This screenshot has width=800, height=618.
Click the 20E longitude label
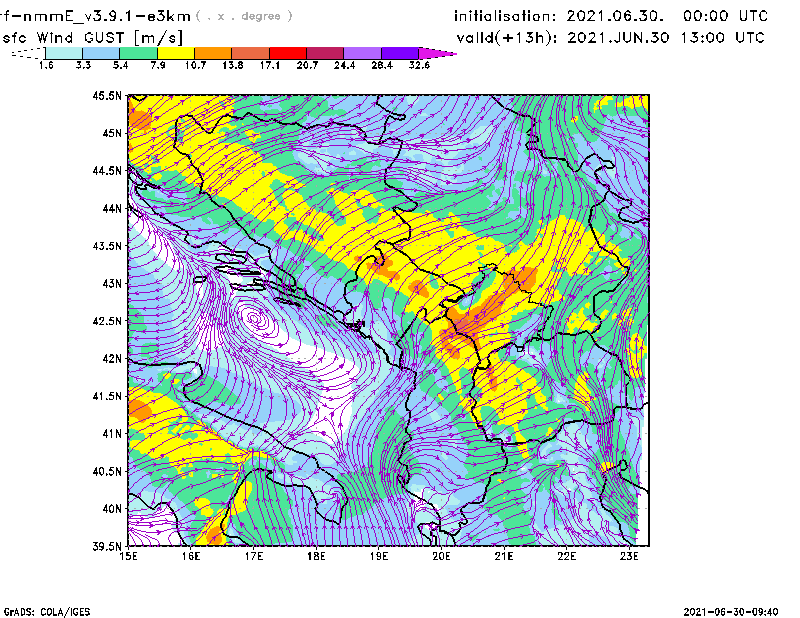pos(442,556)
